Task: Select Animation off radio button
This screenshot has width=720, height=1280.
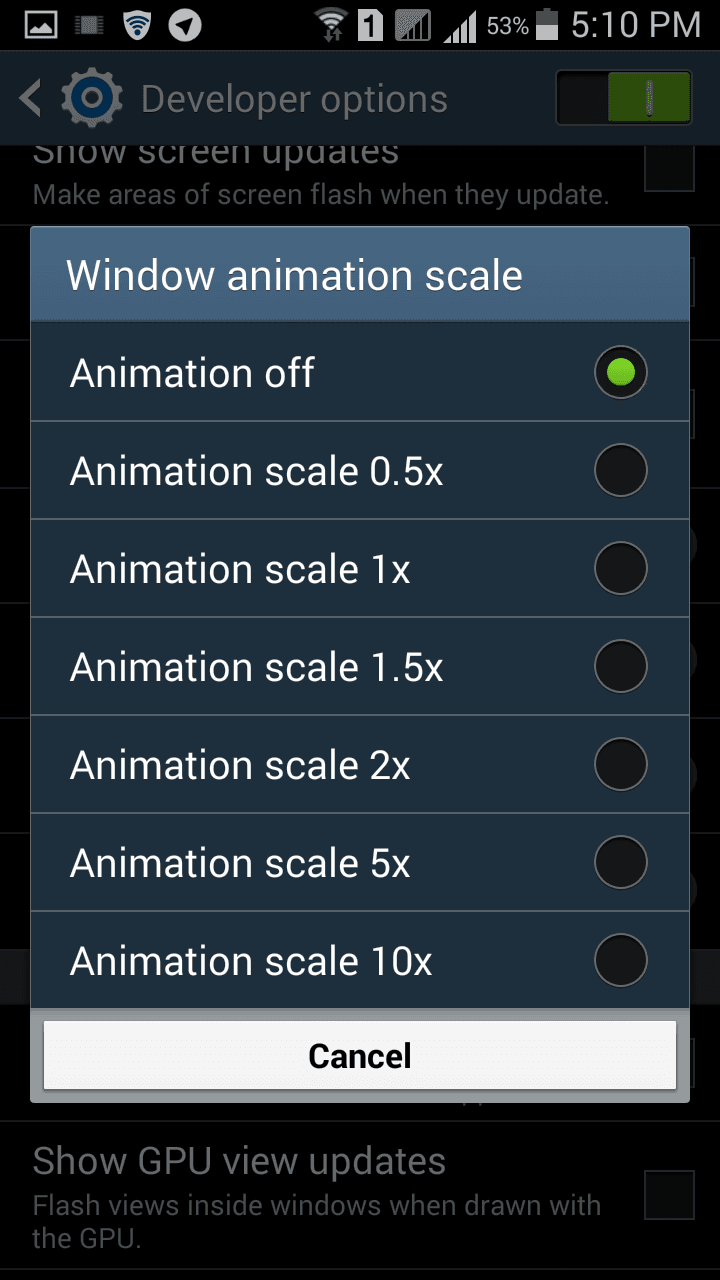Action: [620, 373]
